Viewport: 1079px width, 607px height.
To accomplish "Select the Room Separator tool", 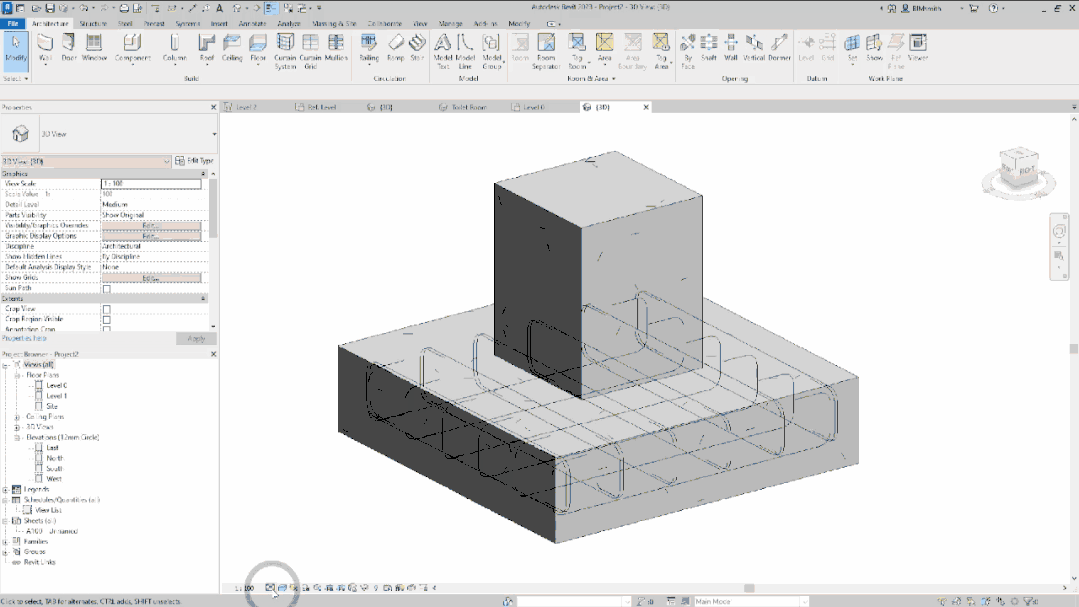I will click(x=546, y=52).
